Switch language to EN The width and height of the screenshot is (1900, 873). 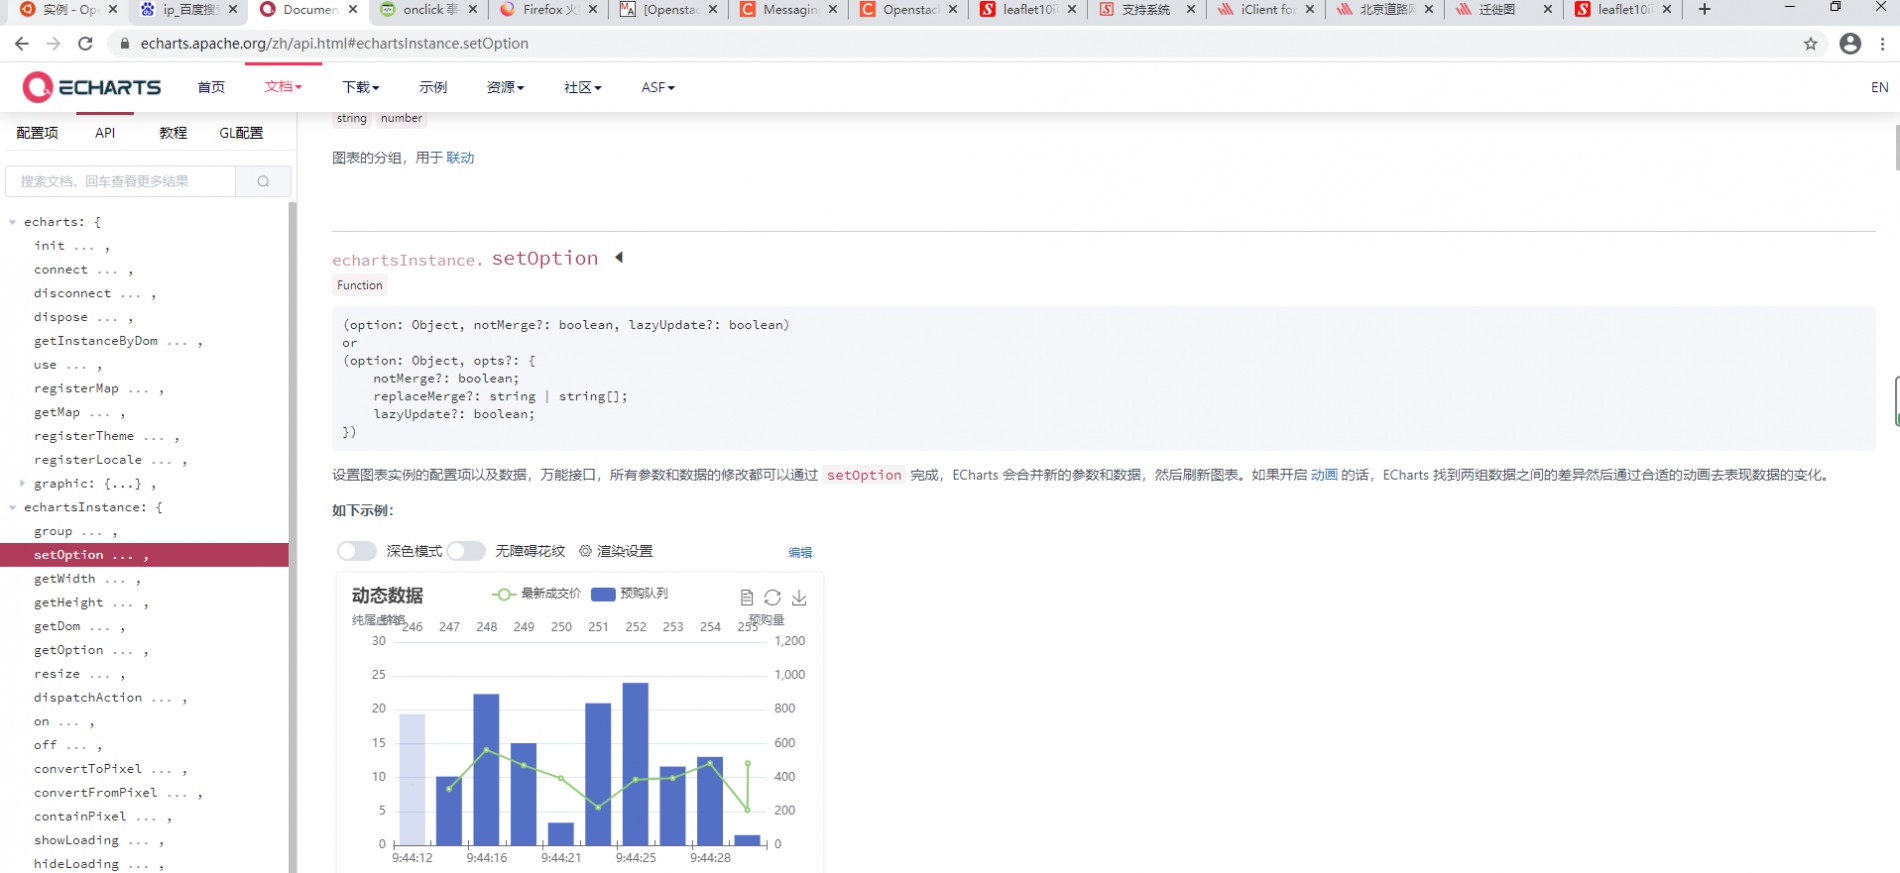pyautogui.click(x=1879, y=87)
